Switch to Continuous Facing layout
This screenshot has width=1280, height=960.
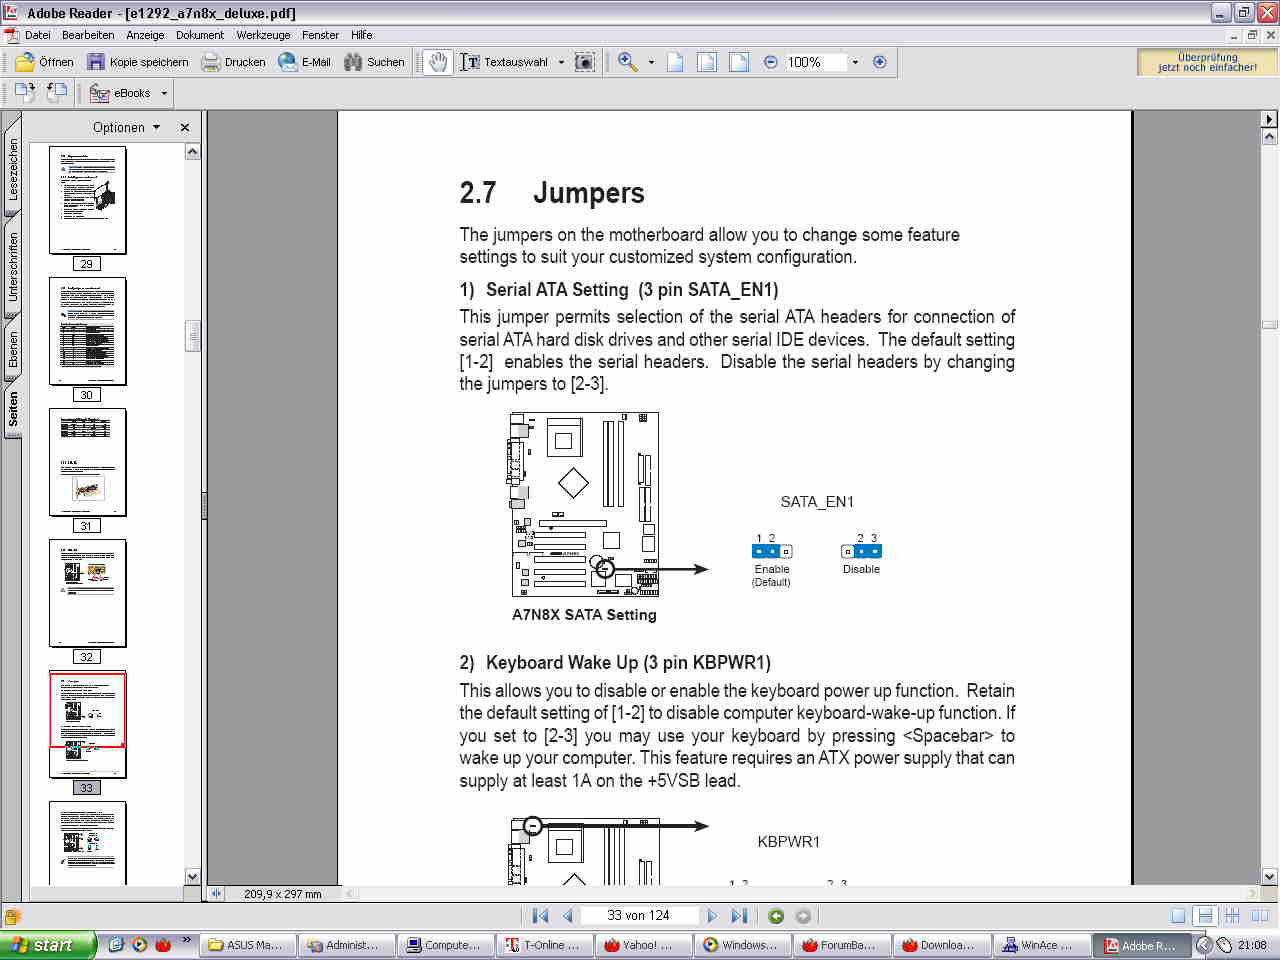click(1232, 916)
